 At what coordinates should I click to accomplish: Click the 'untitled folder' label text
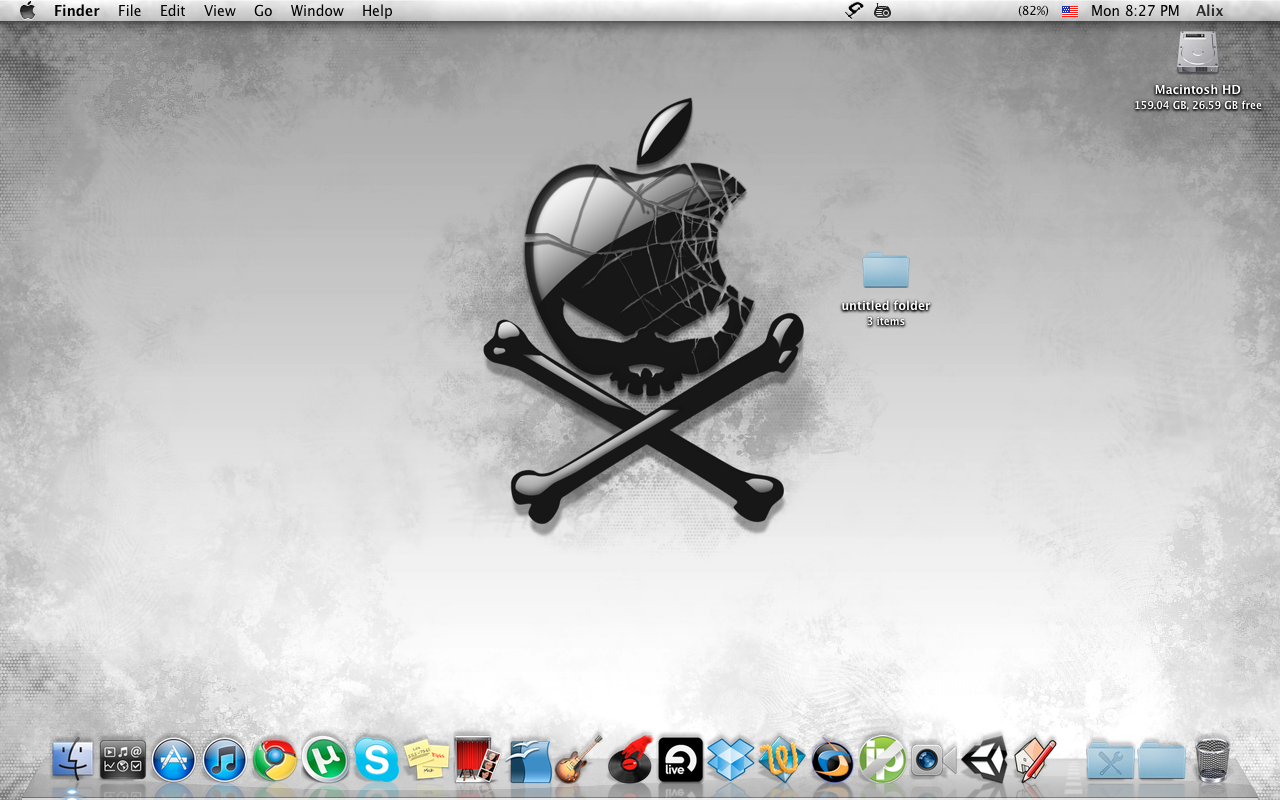[886, 306]
